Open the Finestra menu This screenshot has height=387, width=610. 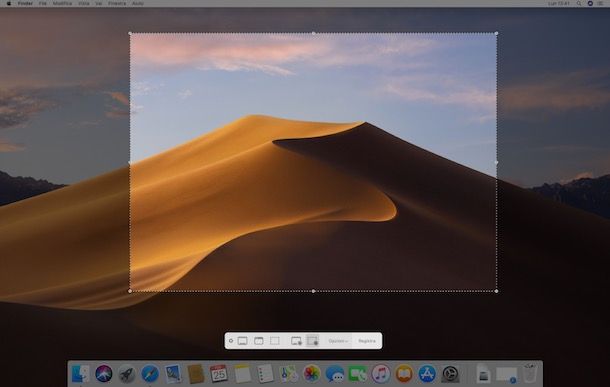[117, 3]
